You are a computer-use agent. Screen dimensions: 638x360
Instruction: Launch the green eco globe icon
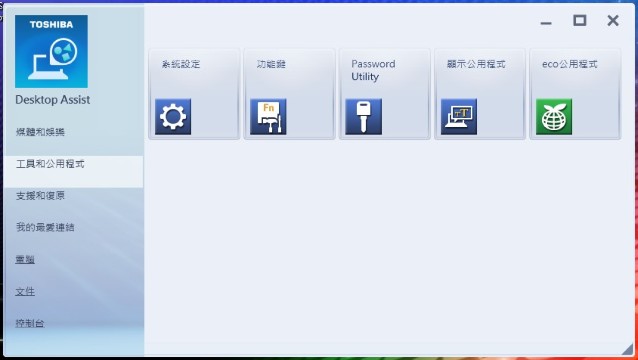(x=554, y=117)
